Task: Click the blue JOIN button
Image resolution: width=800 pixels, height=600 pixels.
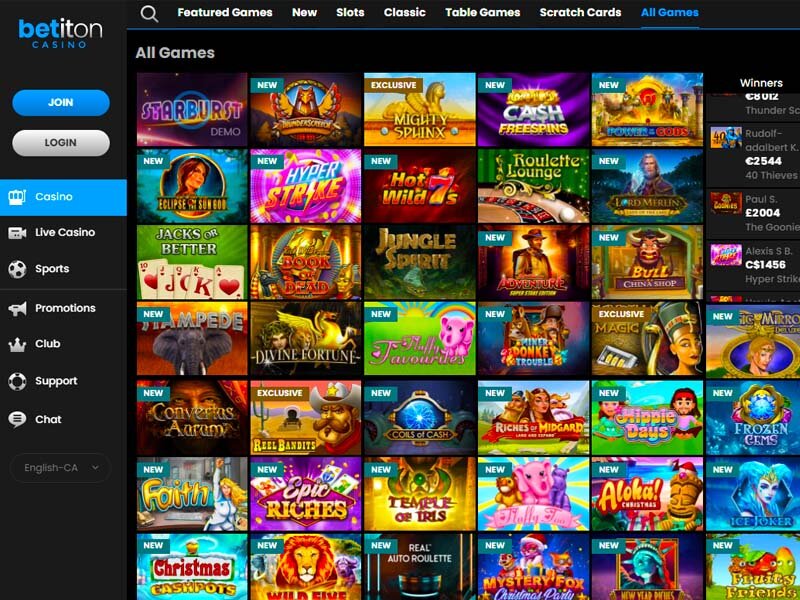Action: (61, 103)
